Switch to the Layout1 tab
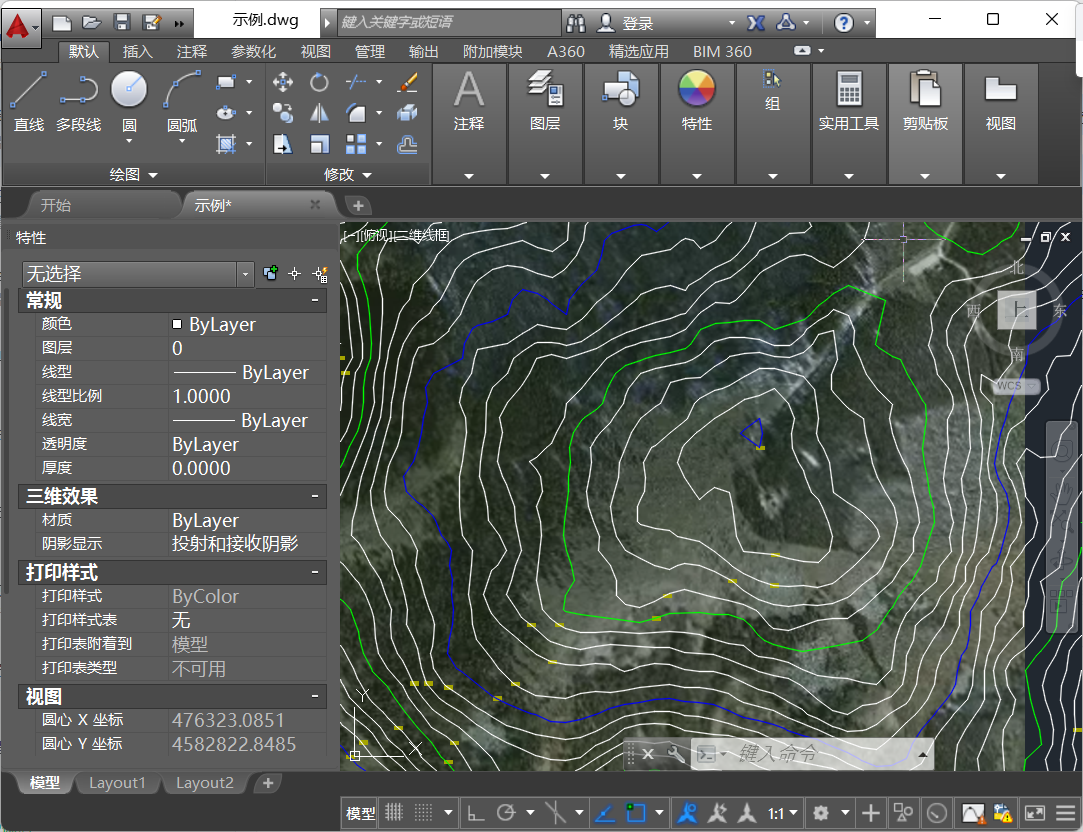Viewport: 1083px width, 832px height. point(117,783)
